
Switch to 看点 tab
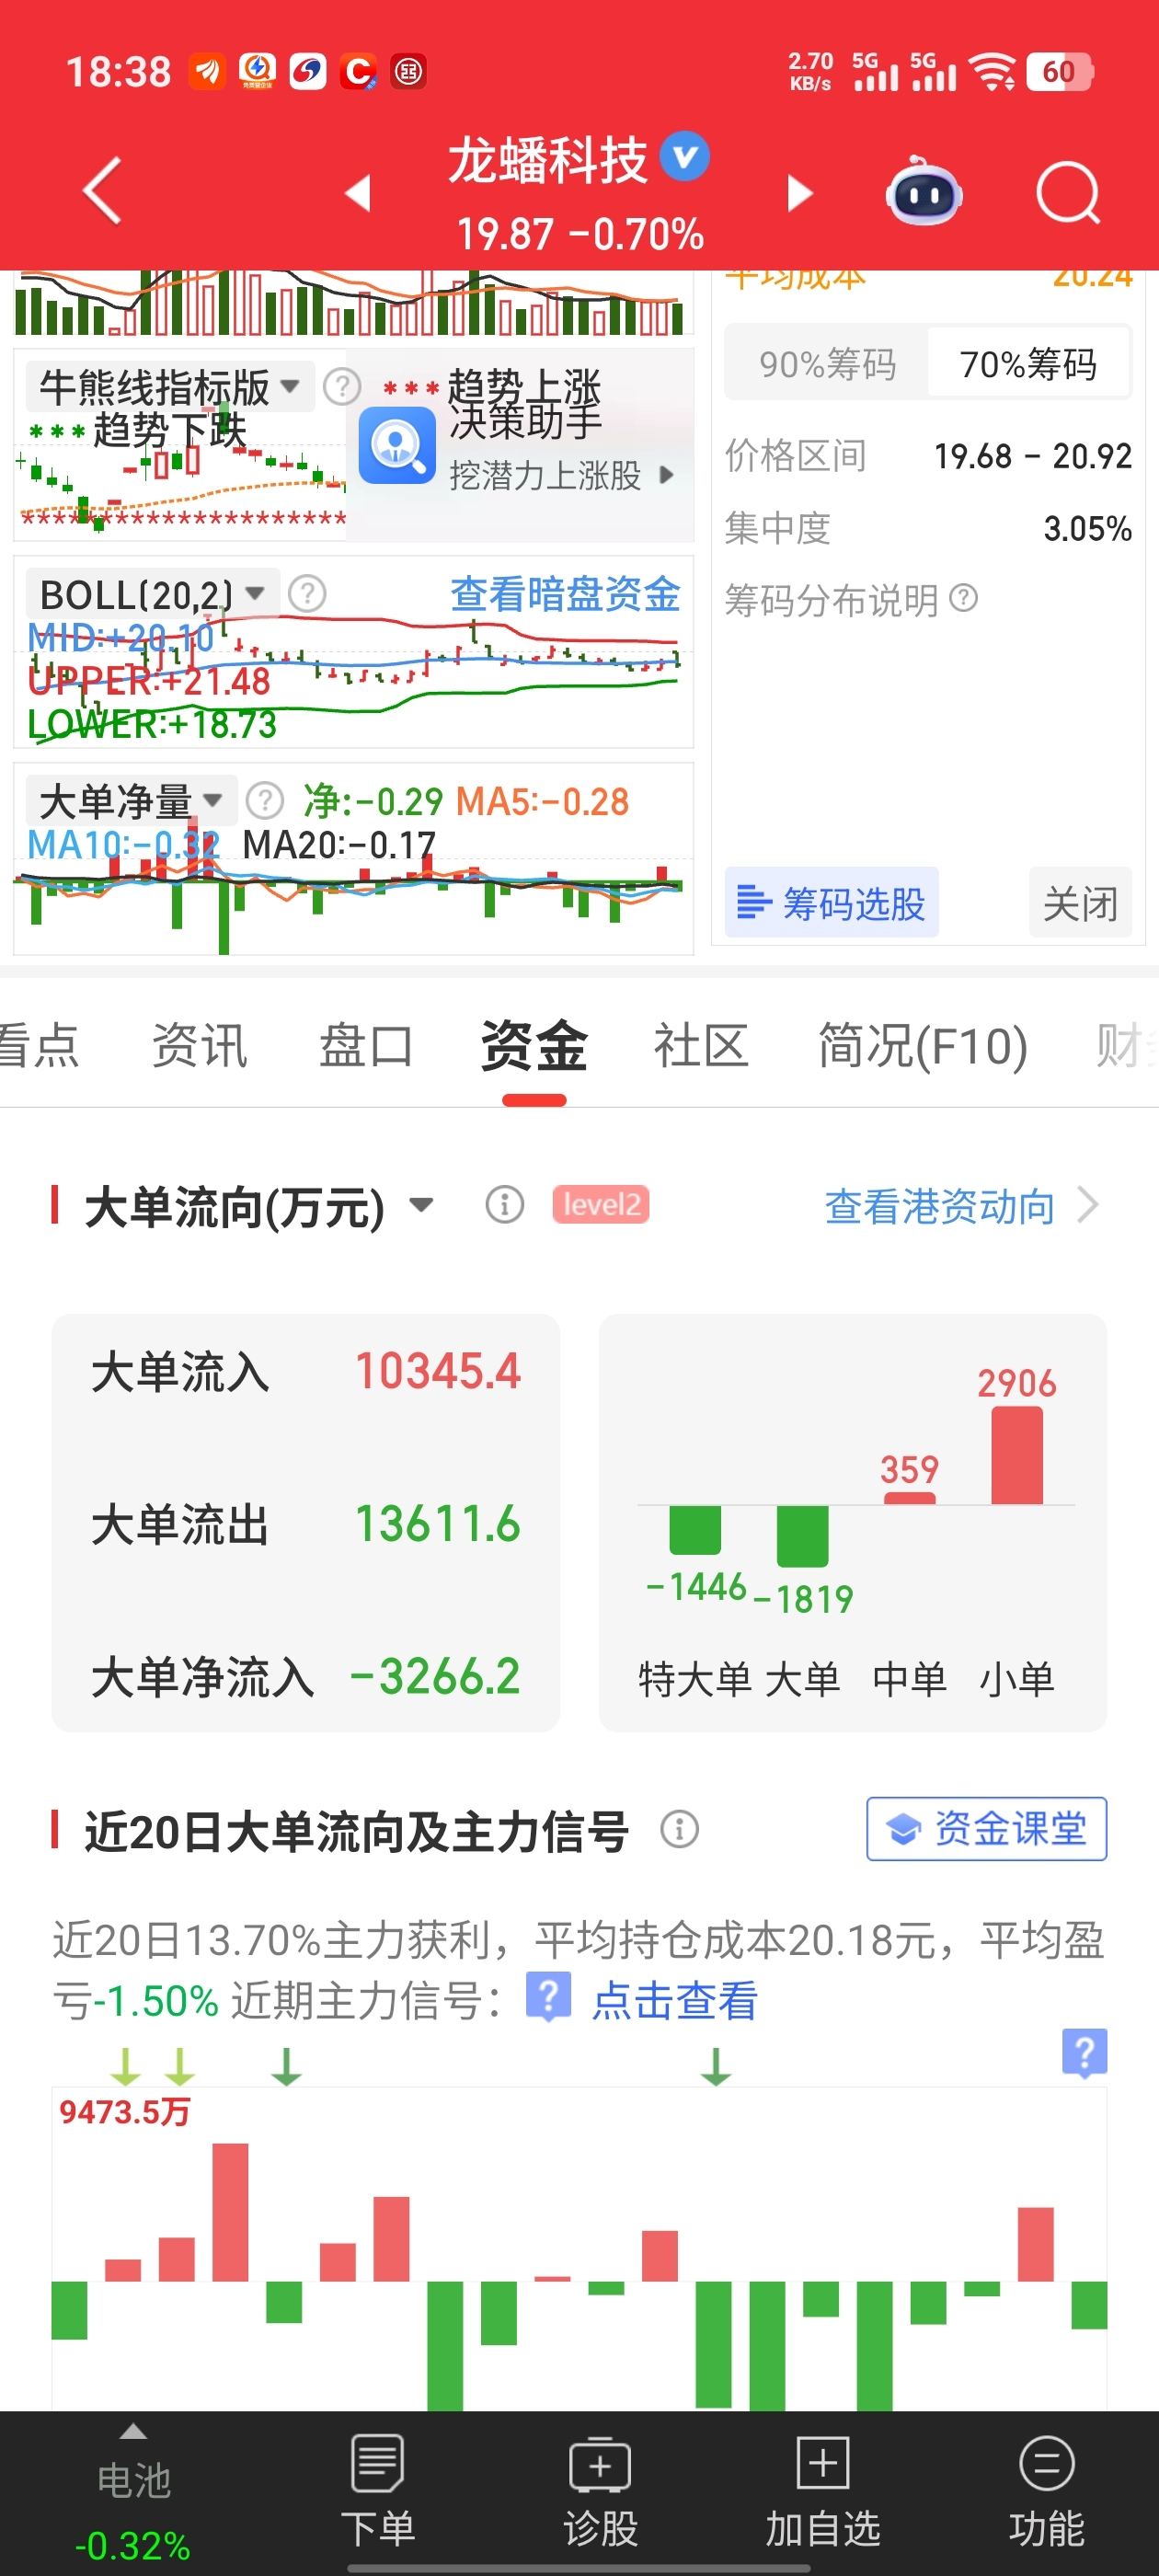(38, 1045)
